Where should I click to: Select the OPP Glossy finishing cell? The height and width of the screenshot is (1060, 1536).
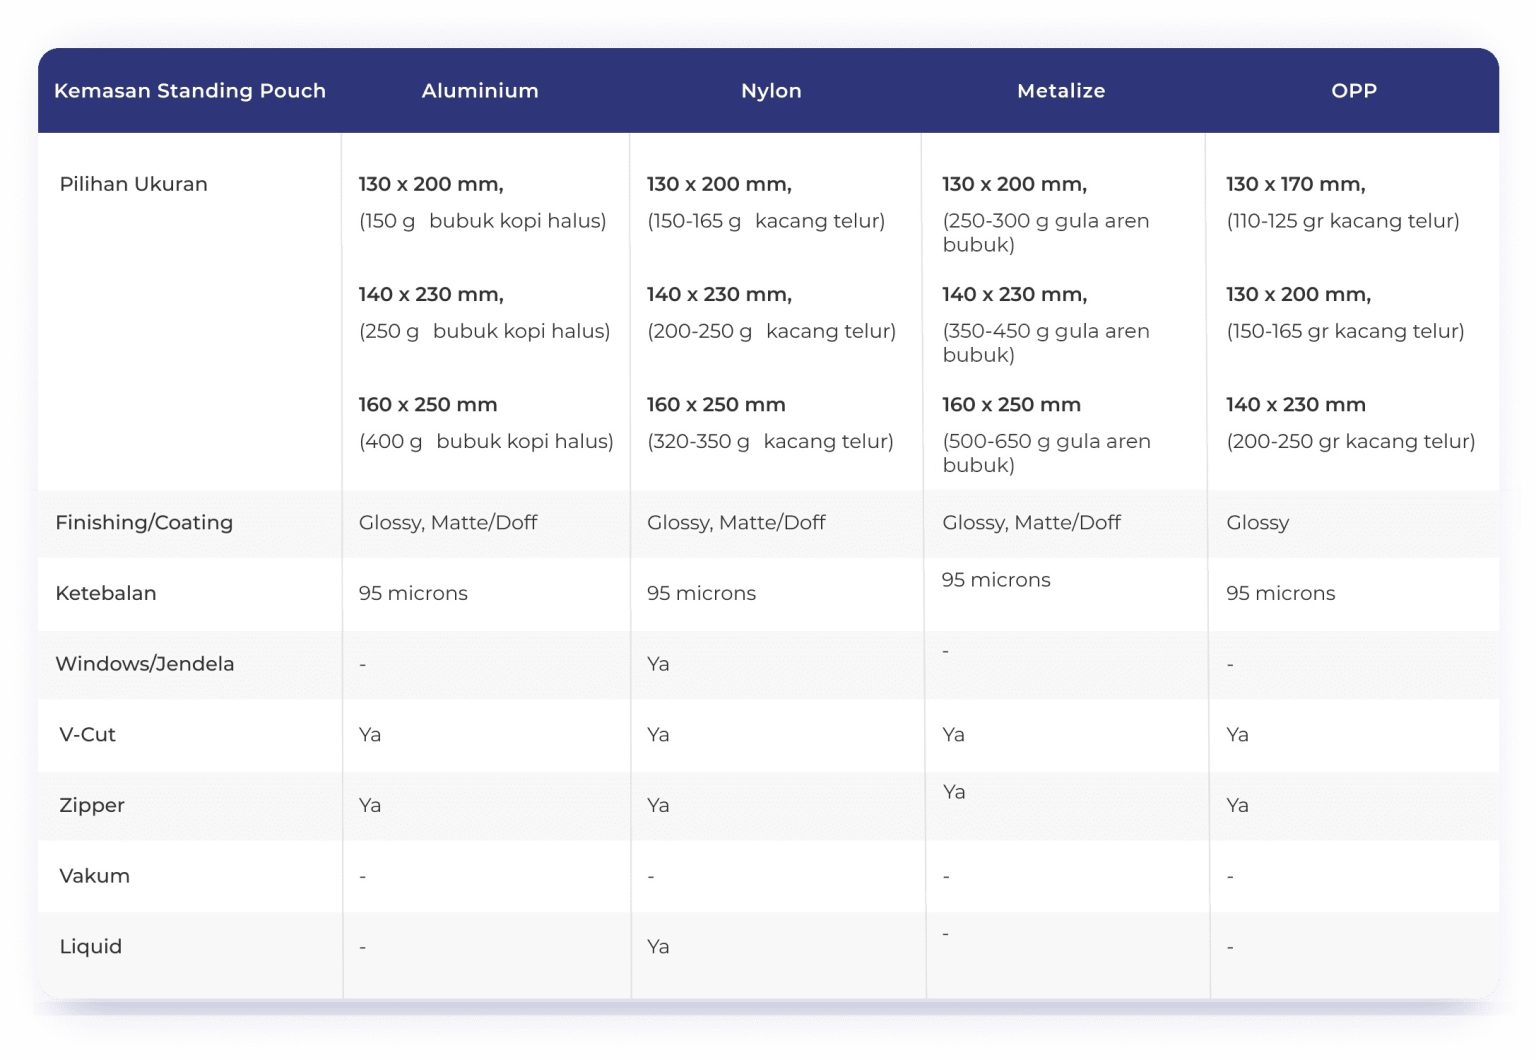1258,522
